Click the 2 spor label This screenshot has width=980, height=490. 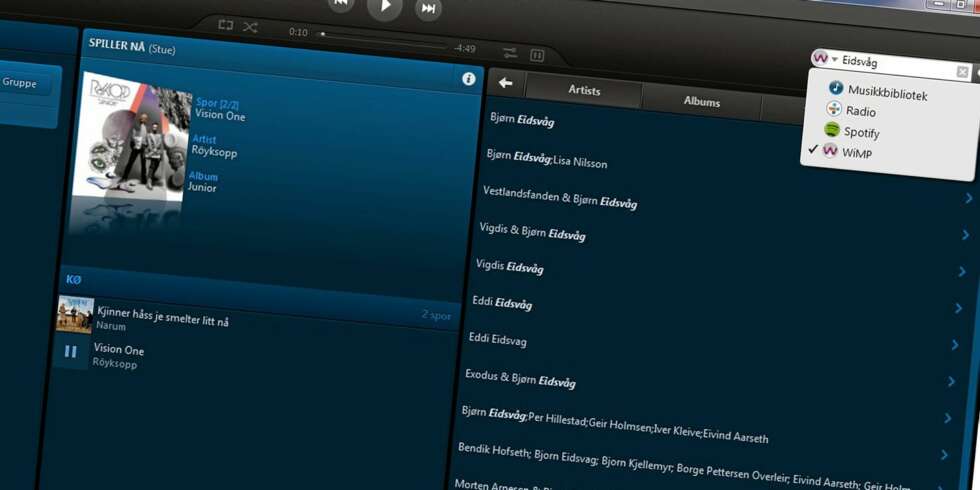(436, 316)
